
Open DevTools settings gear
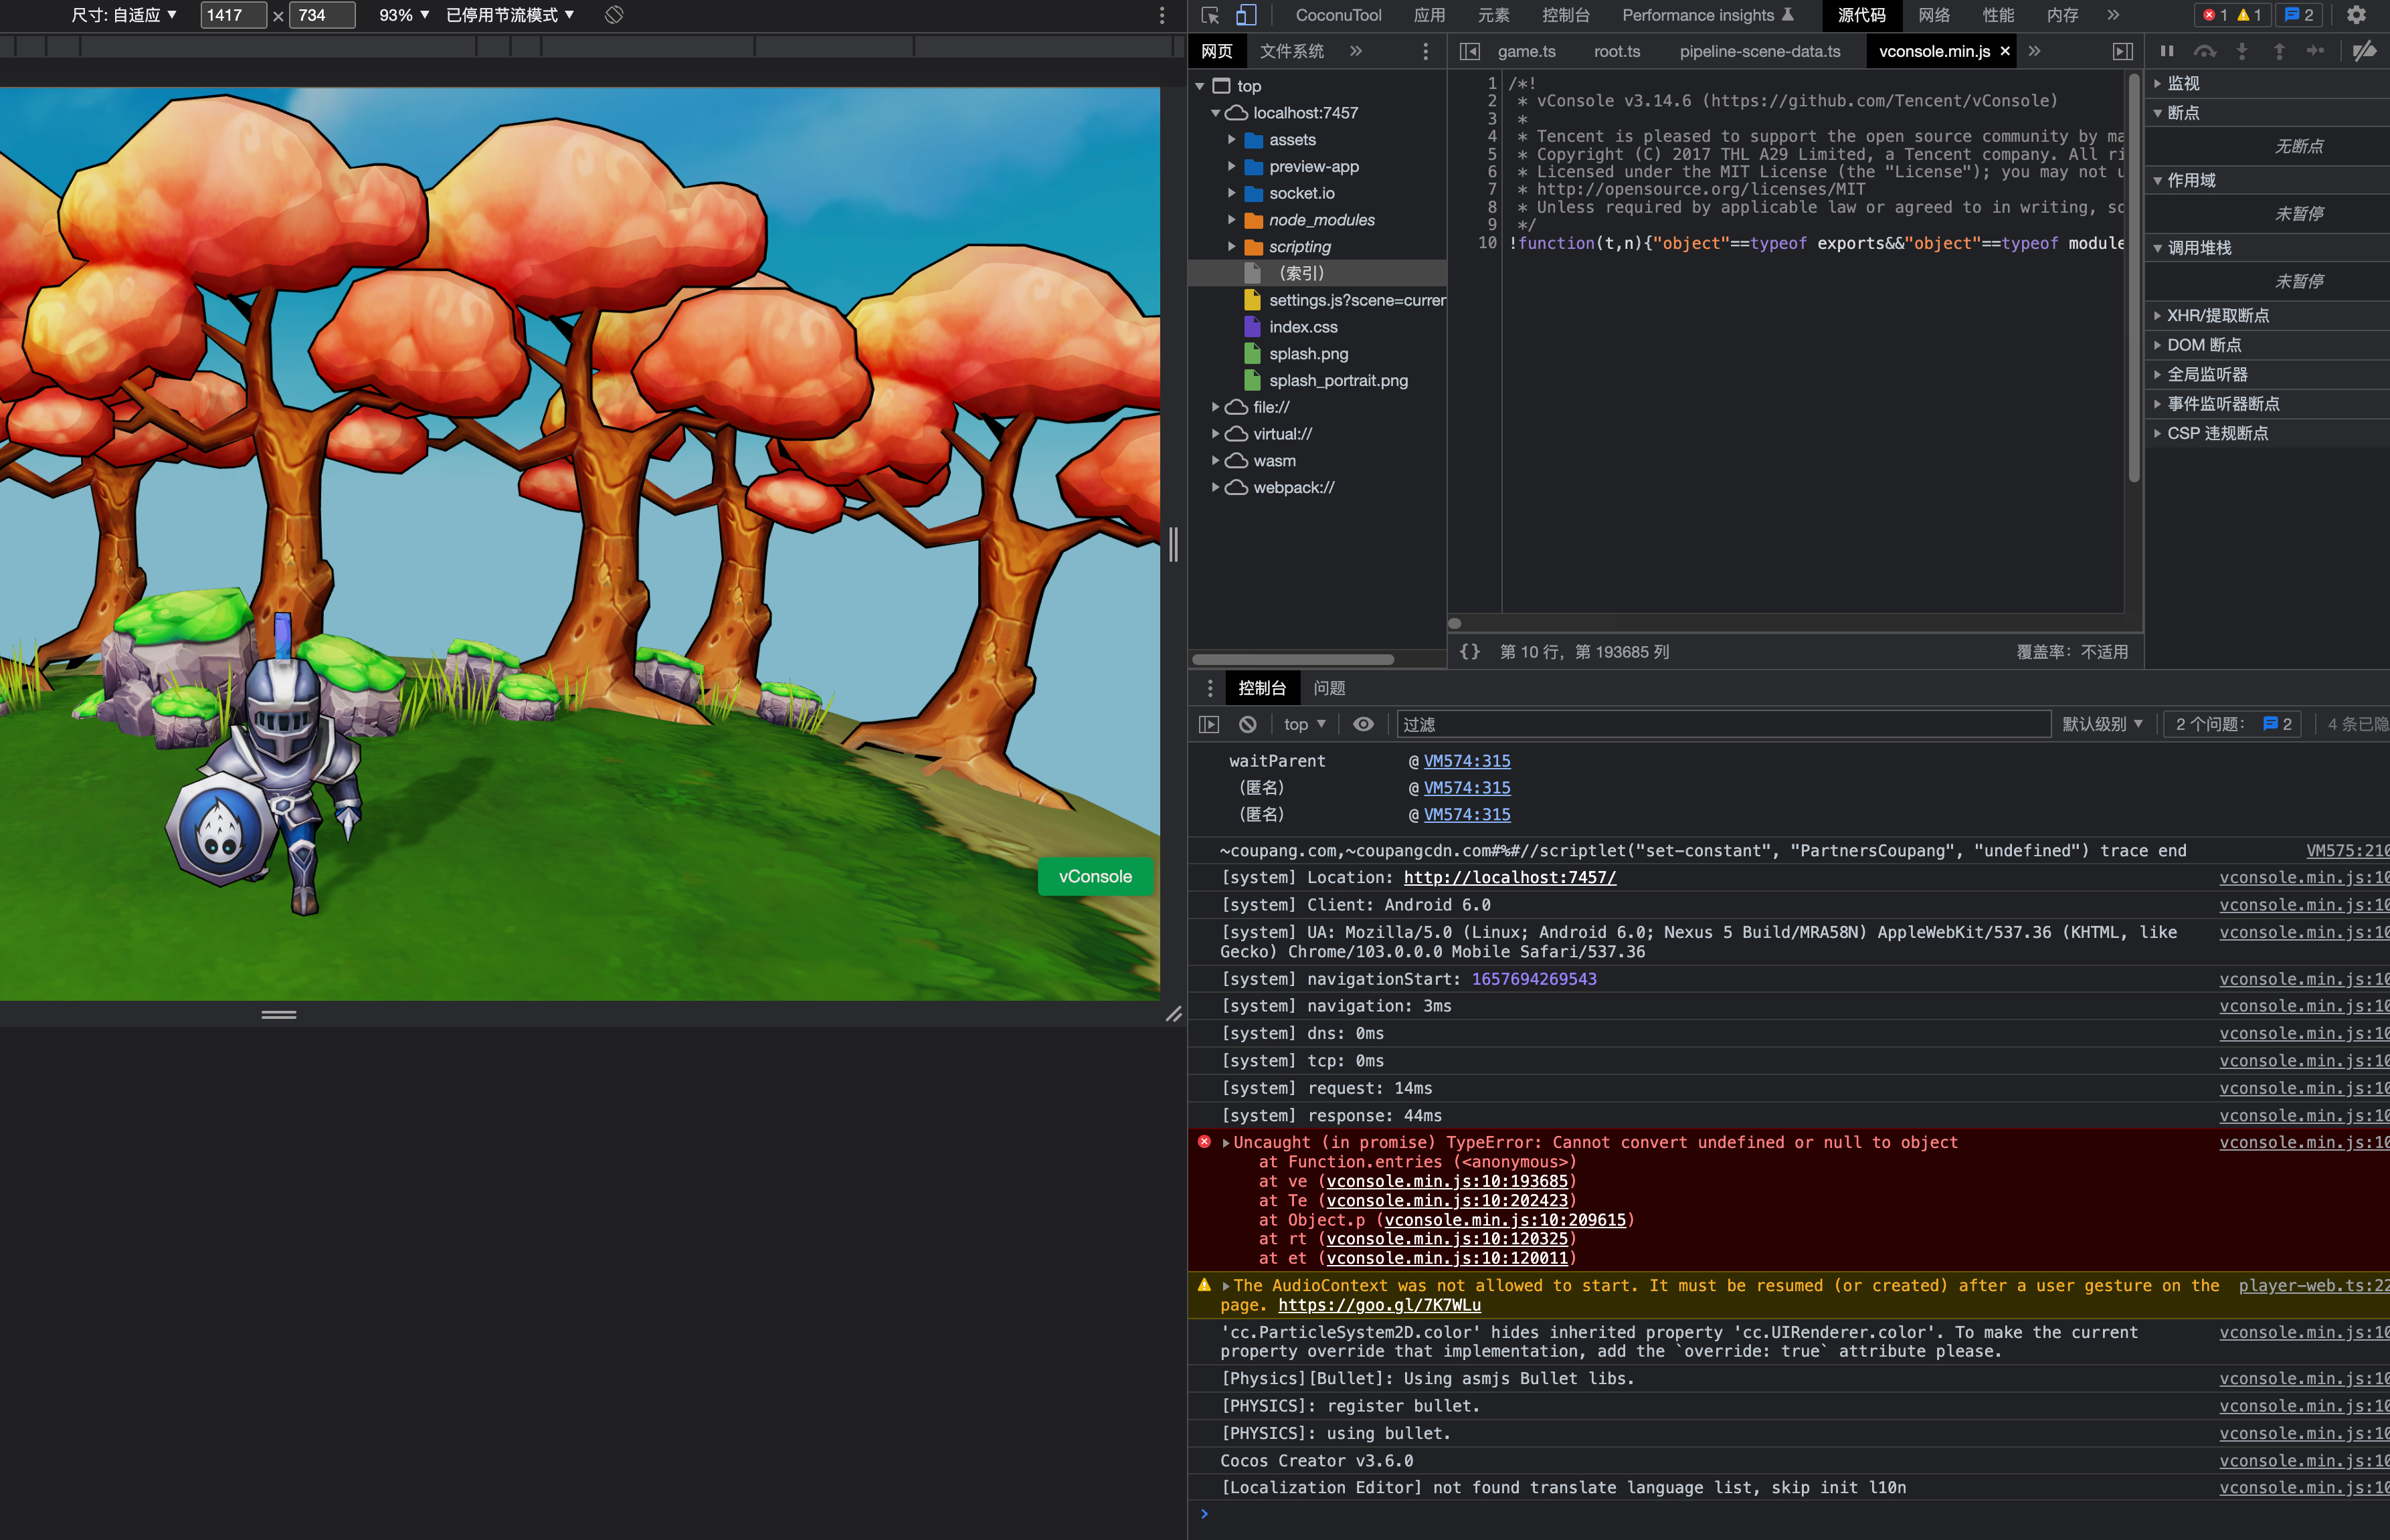tap(2356, 15)
